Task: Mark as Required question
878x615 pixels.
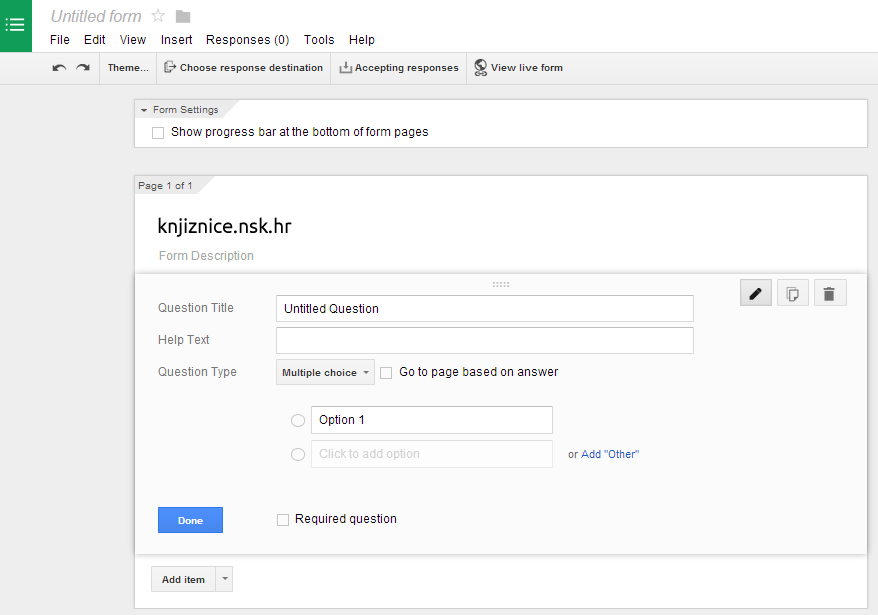Action: click(x=283, y=520)
